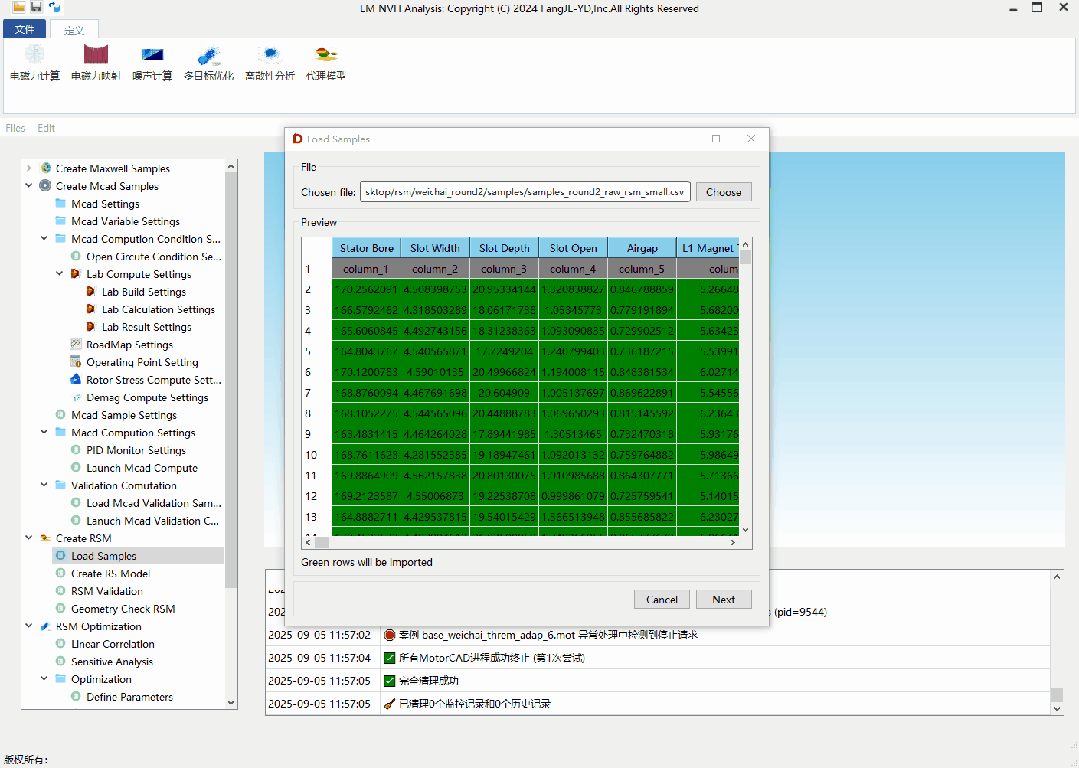Expand Create Maxwell Samples tree node

pyautogui.click(x=29, y=169)
